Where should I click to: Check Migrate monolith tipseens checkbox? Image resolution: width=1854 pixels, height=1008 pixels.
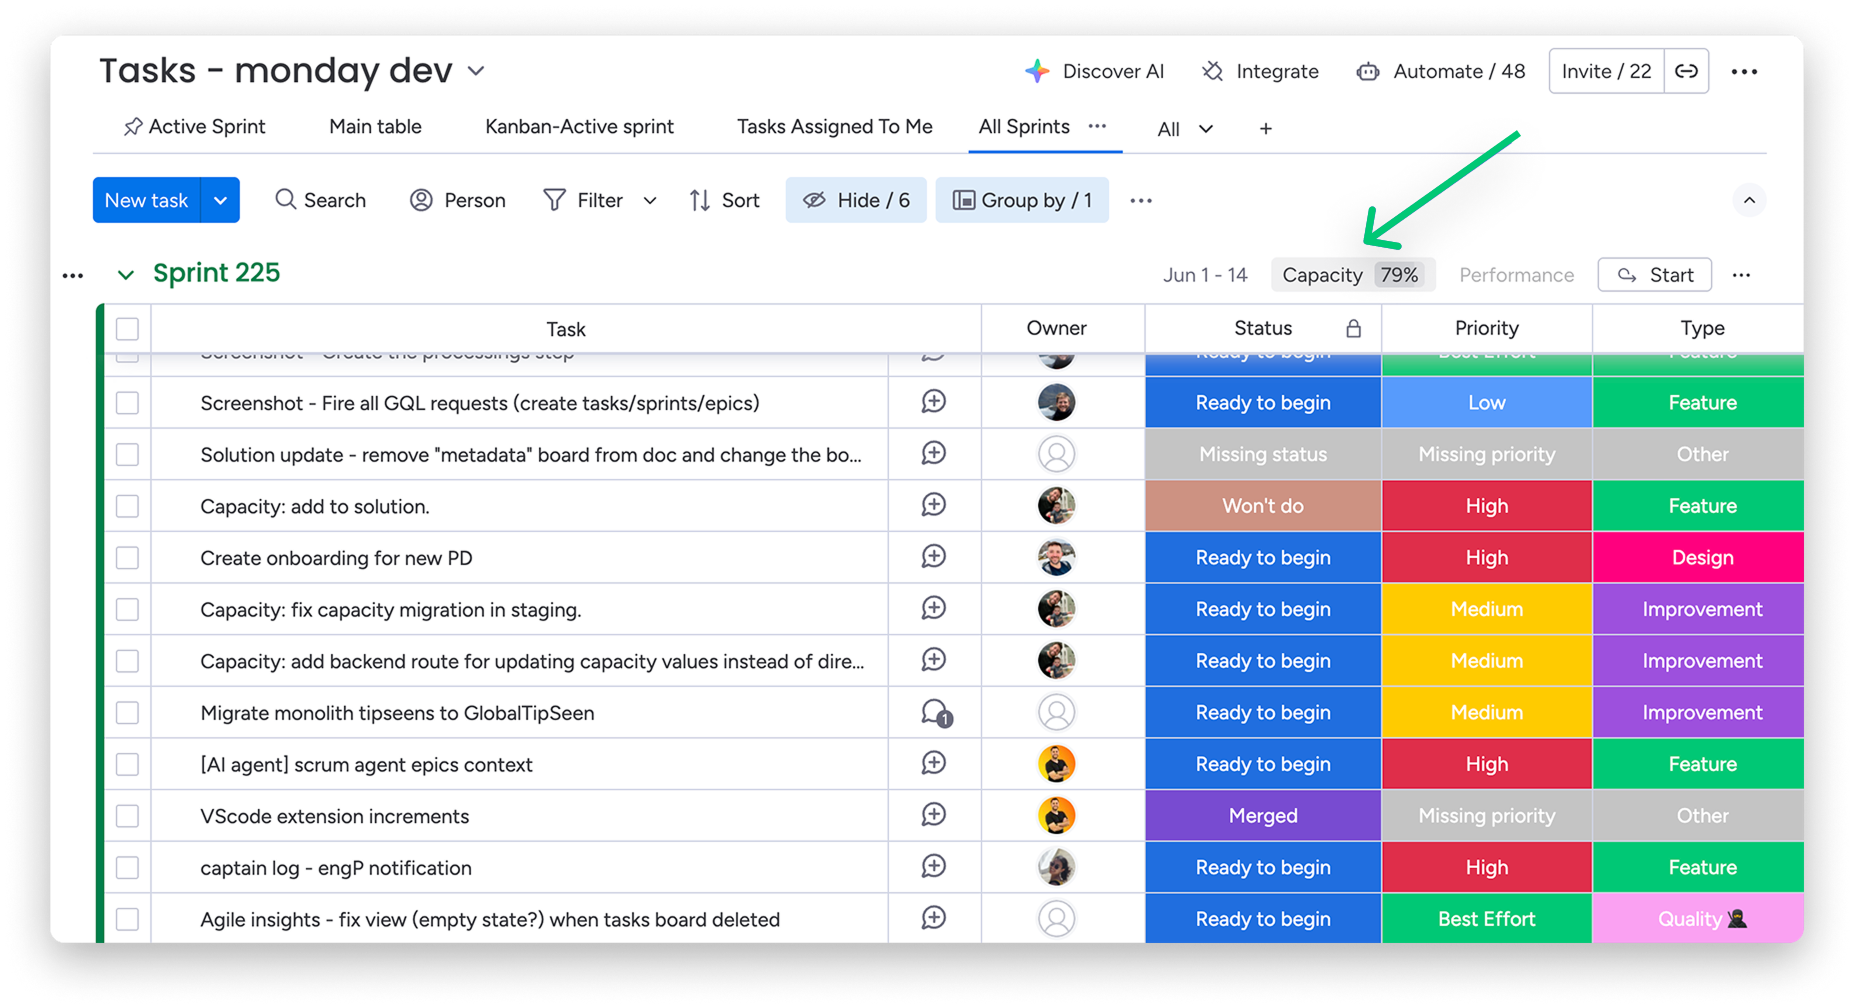[x=127, y=713]
